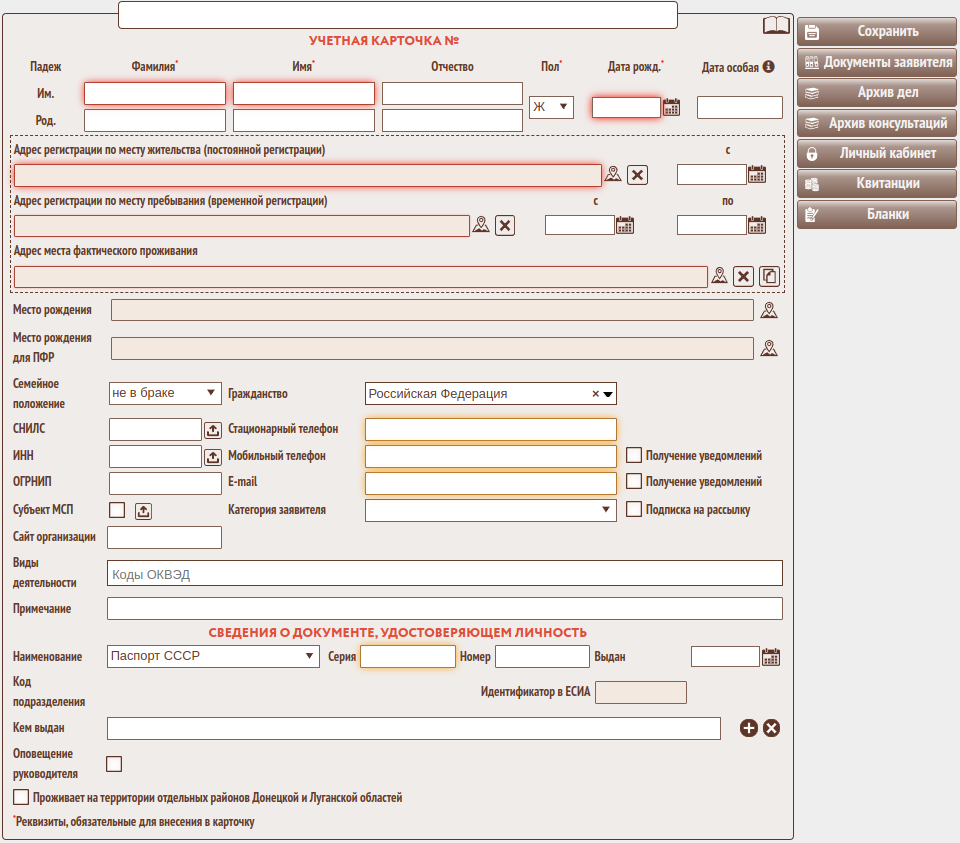960x843 pixels.
Task: Open the book icon in top corner
Action: (x=776, y=26)
